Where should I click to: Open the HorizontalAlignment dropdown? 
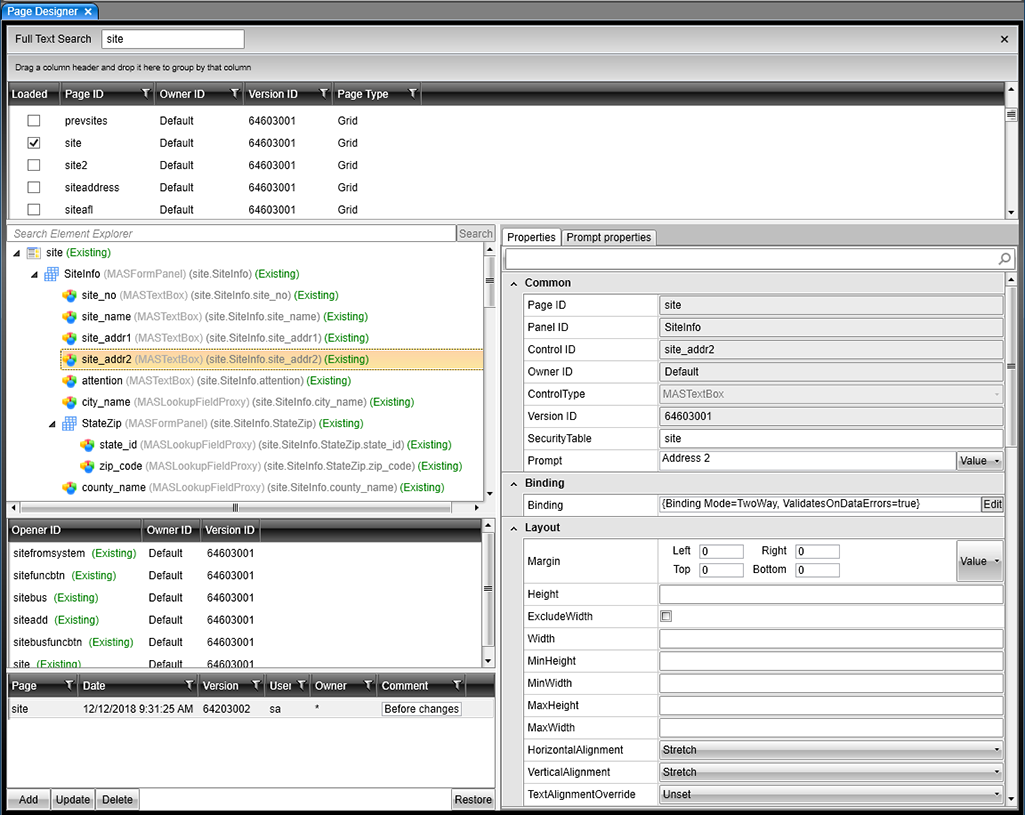click(831, 750)
